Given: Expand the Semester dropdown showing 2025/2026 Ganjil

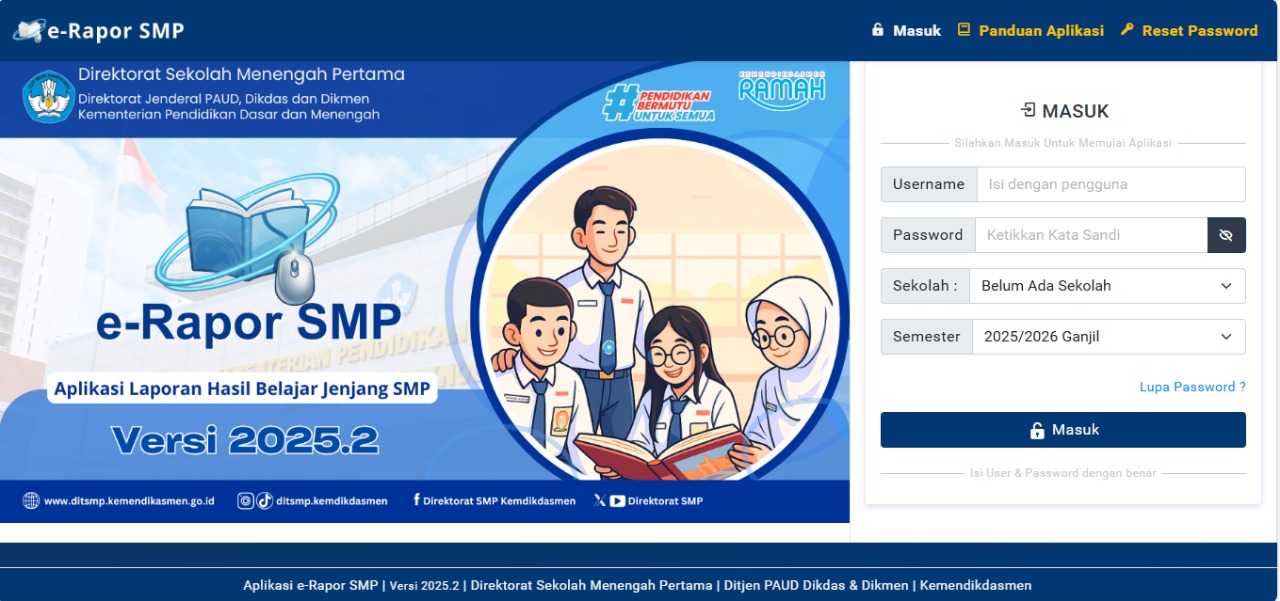Looking at the screenshot, I should [x=1107, y=337].
